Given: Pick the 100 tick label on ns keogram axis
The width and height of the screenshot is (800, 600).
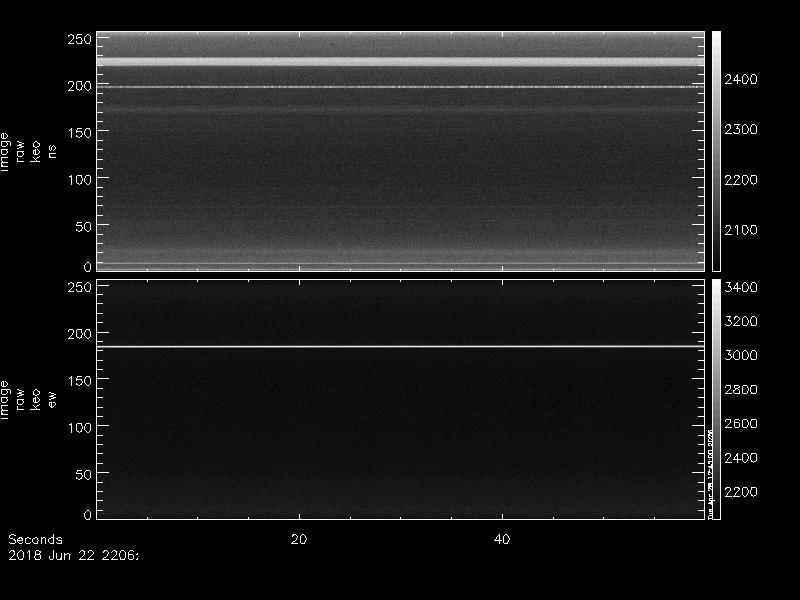Looking at the screenshot, I should pos(80,180).
